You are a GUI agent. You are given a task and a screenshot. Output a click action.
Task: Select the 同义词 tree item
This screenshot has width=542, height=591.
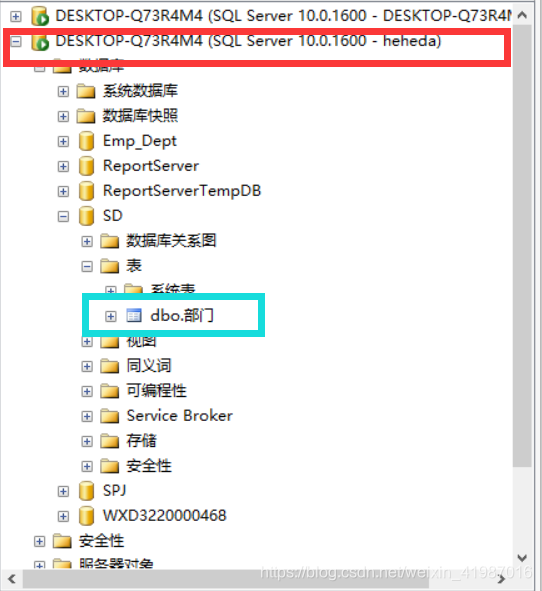149,366
